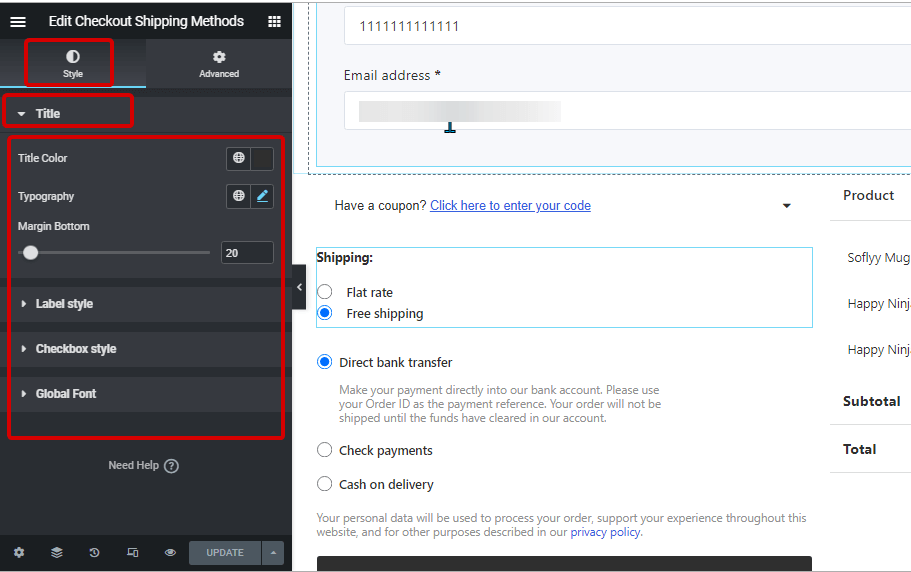
Task: Open the privacy policy link
Action: [605, 532]
